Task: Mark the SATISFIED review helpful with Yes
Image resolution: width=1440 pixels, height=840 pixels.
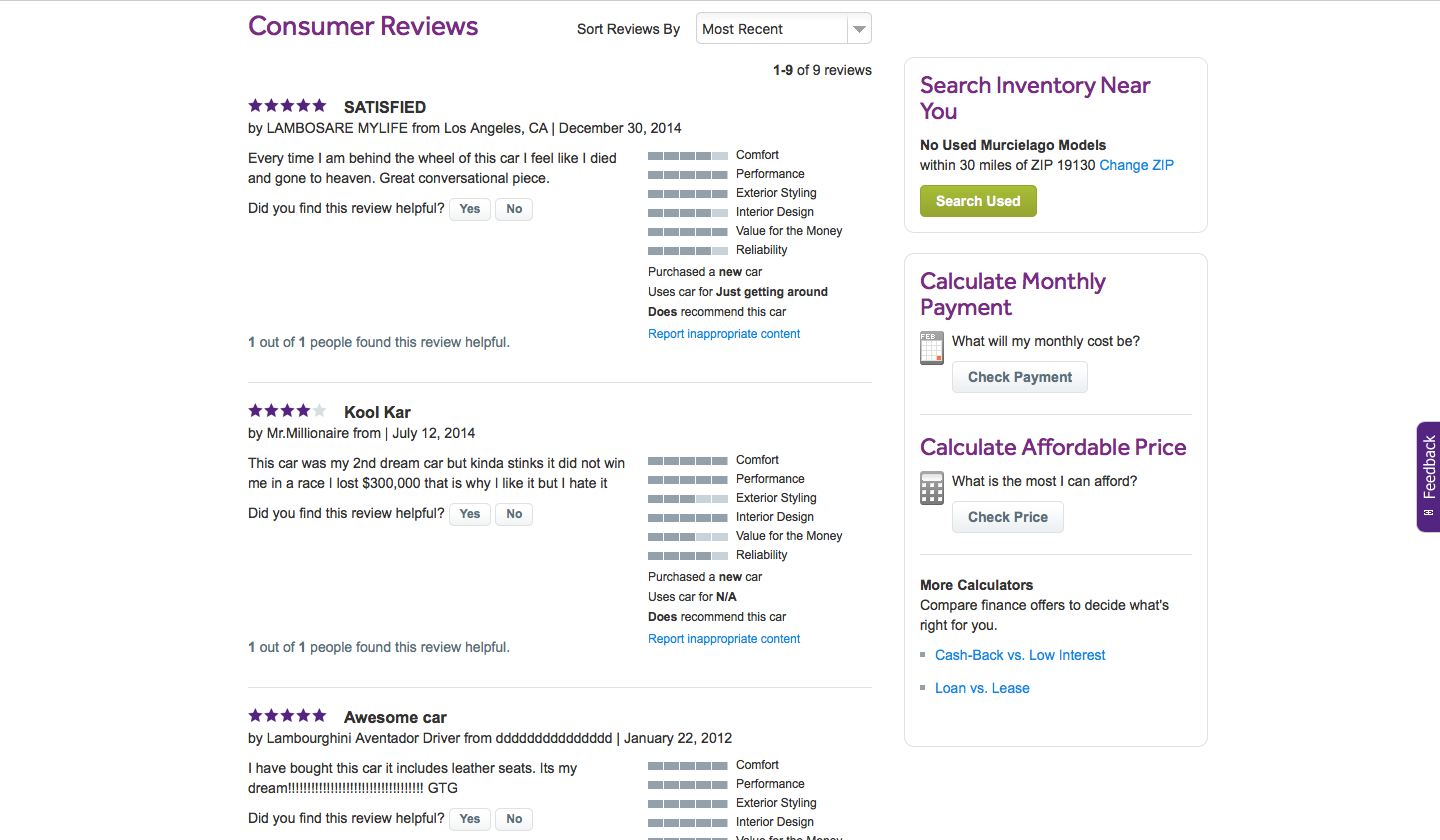Action: [470, 209]
